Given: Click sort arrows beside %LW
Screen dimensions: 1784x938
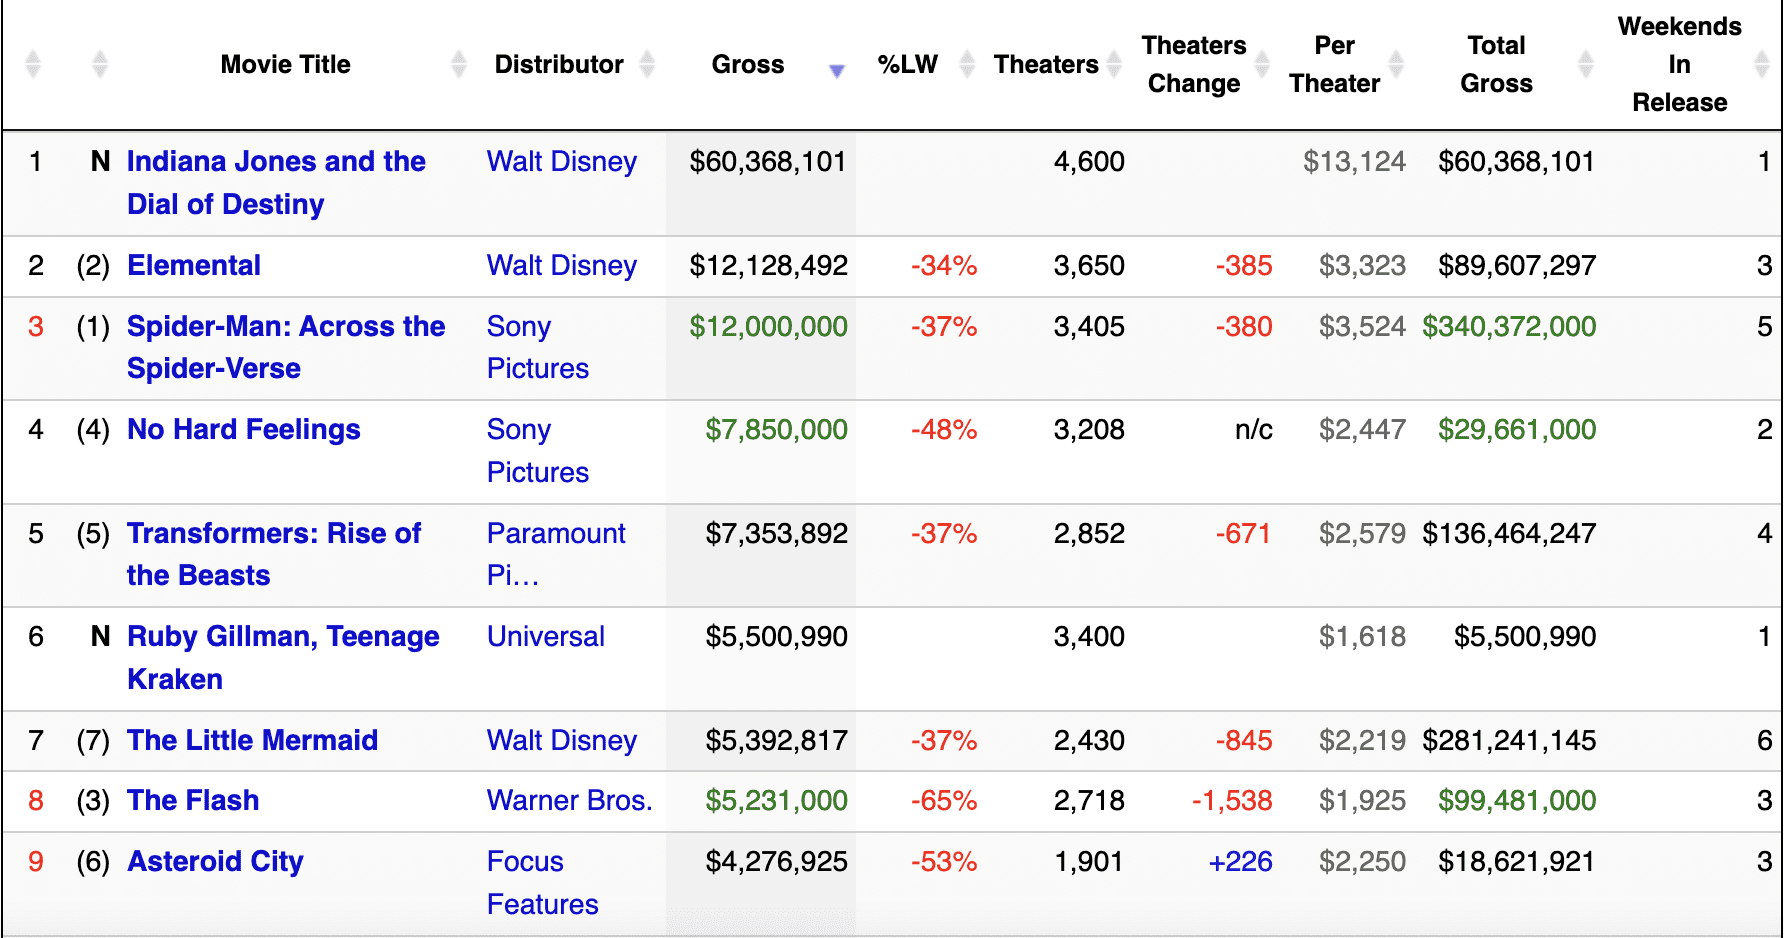Looking at the screenshot, I should tap(967, 64).
